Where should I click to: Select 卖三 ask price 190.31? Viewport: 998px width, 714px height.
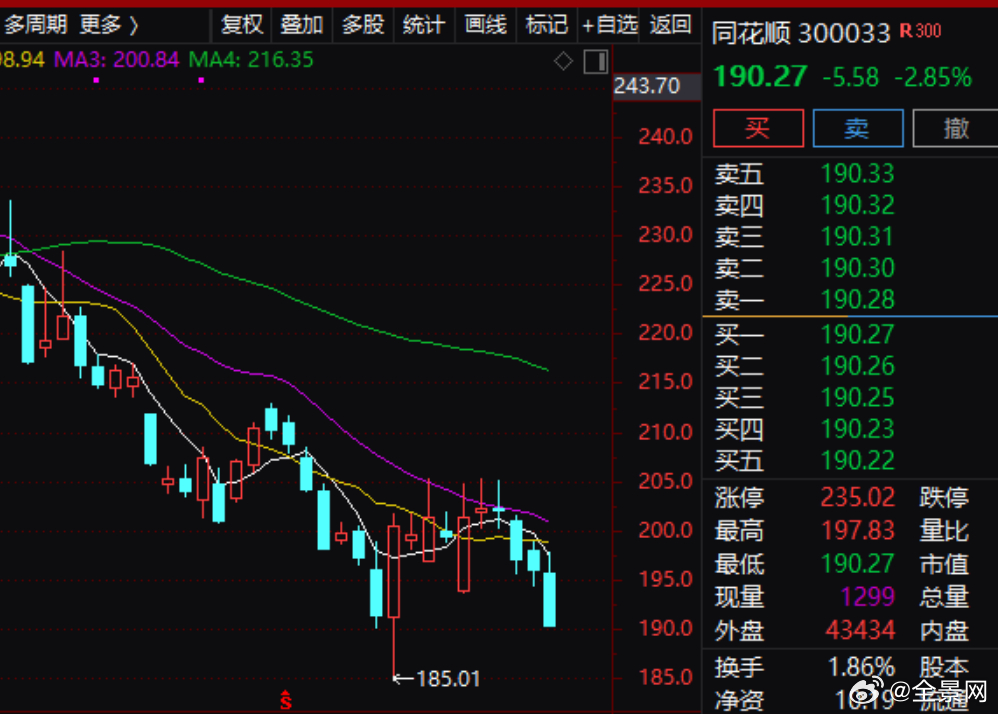click(857, 237)
